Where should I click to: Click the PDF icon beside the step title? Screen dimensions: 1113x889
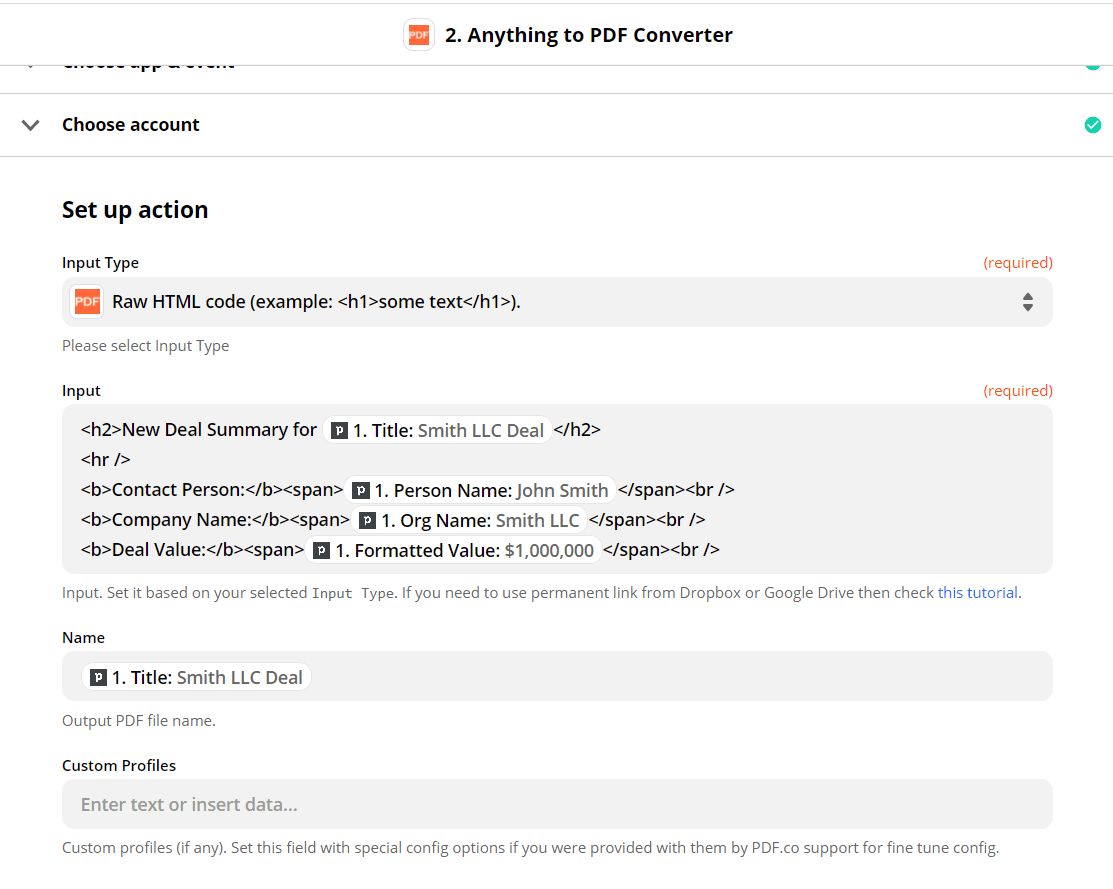[418, 34]
